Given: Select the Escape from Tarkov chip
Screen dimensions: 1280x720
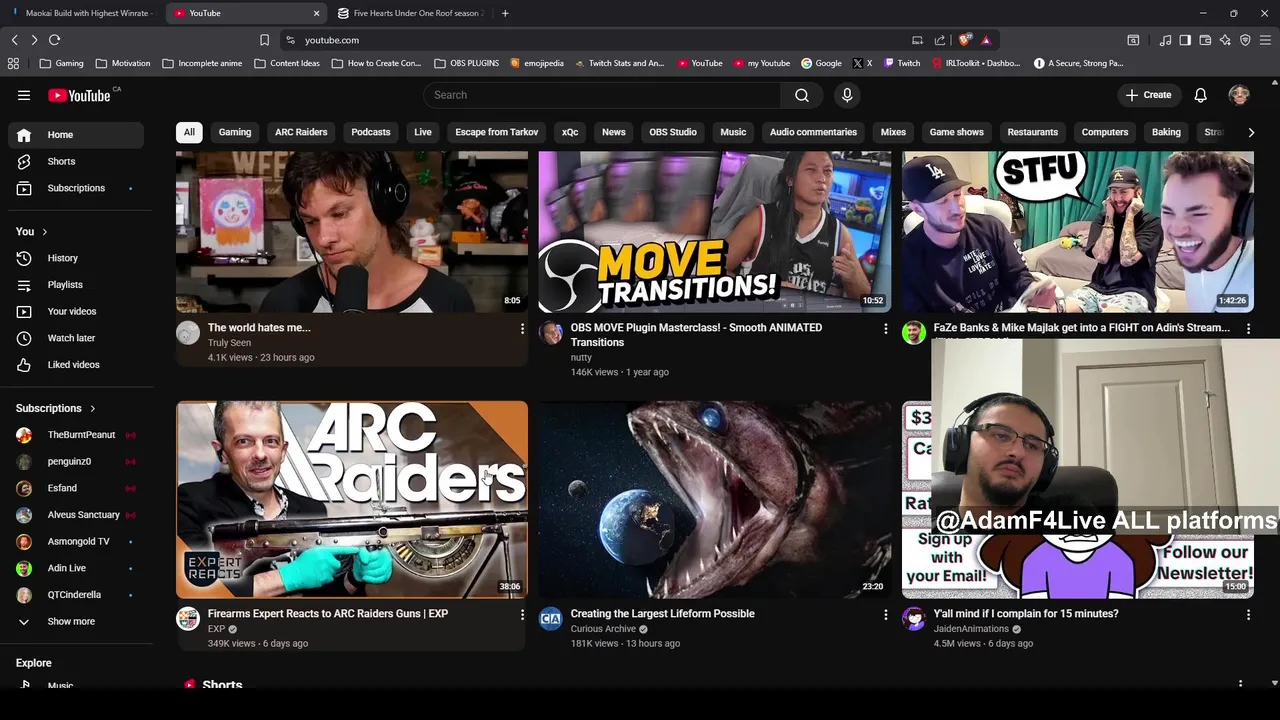Looking at the screenshot, I should (x=496, y=132).
